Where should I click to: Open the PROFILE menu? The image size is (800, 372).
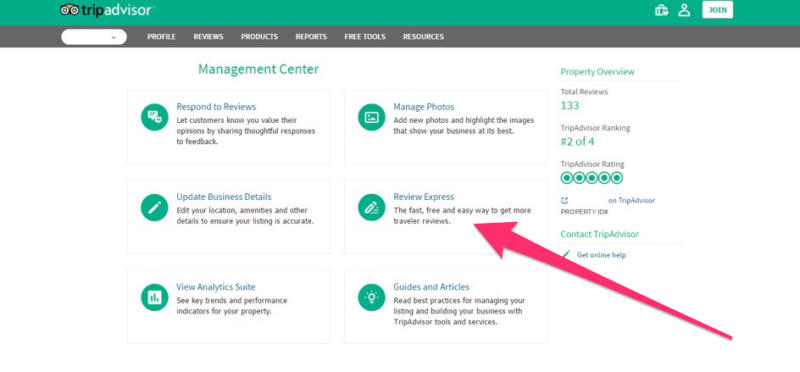click(161, 37)
